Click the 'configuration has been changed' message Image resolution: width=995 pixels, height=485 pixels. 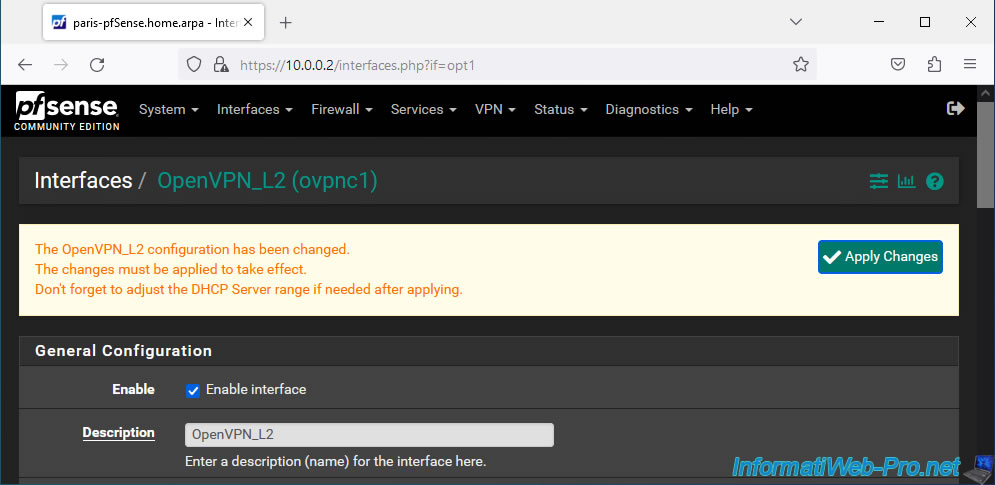[192, 249]
